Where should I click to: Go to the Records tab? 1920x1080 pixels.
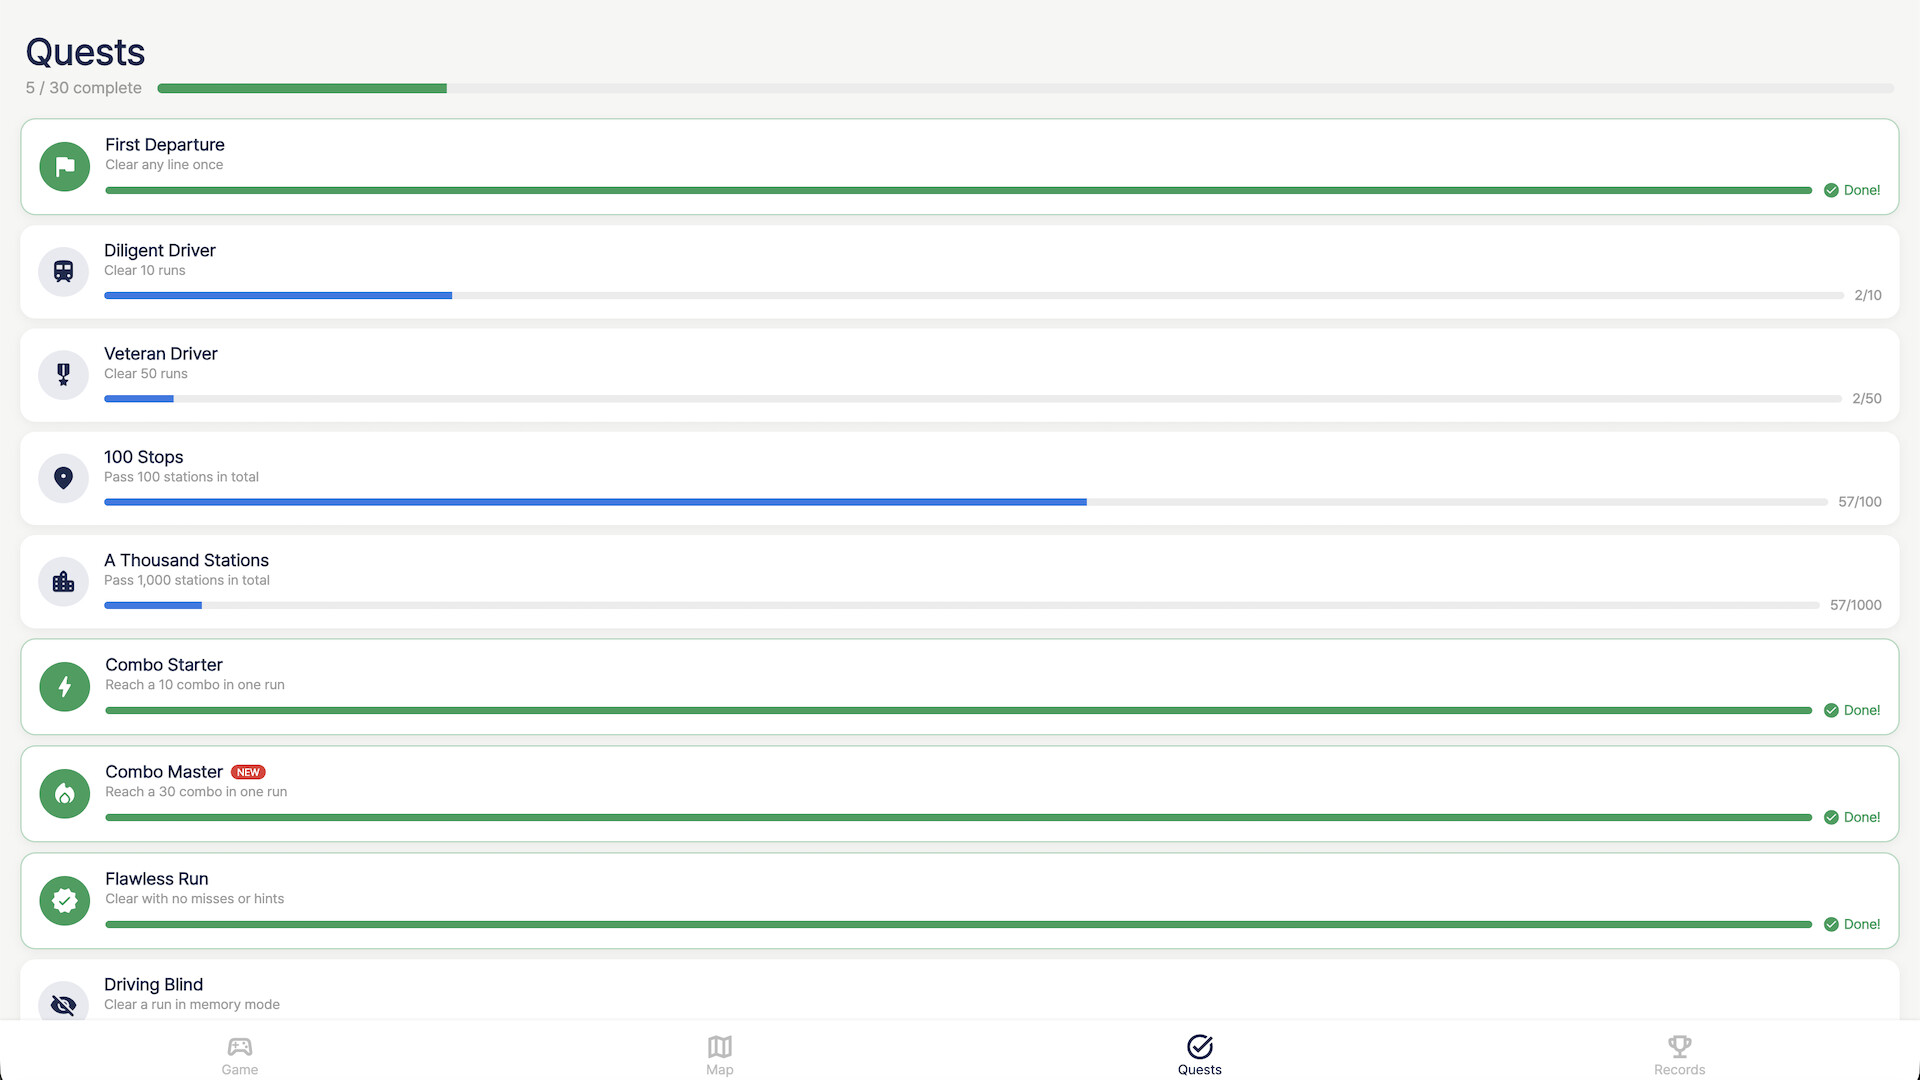point(1680,1055)
